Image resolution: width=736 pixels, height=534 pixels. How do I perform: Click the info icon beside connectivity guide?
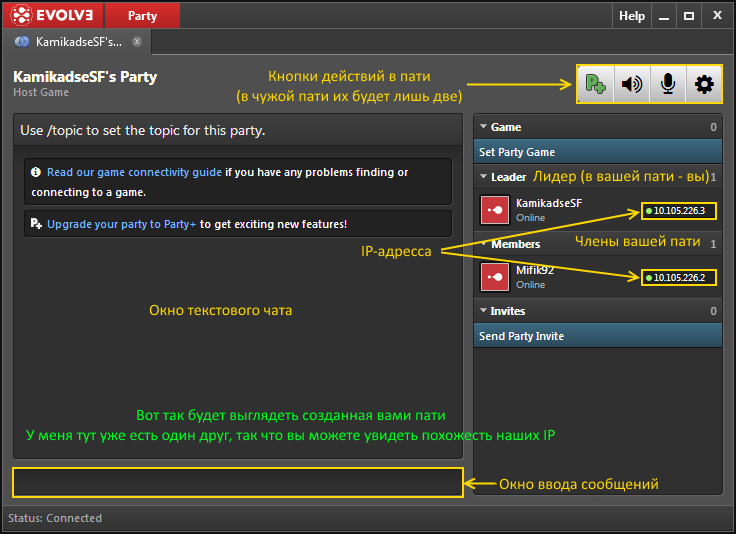(36, 172)
